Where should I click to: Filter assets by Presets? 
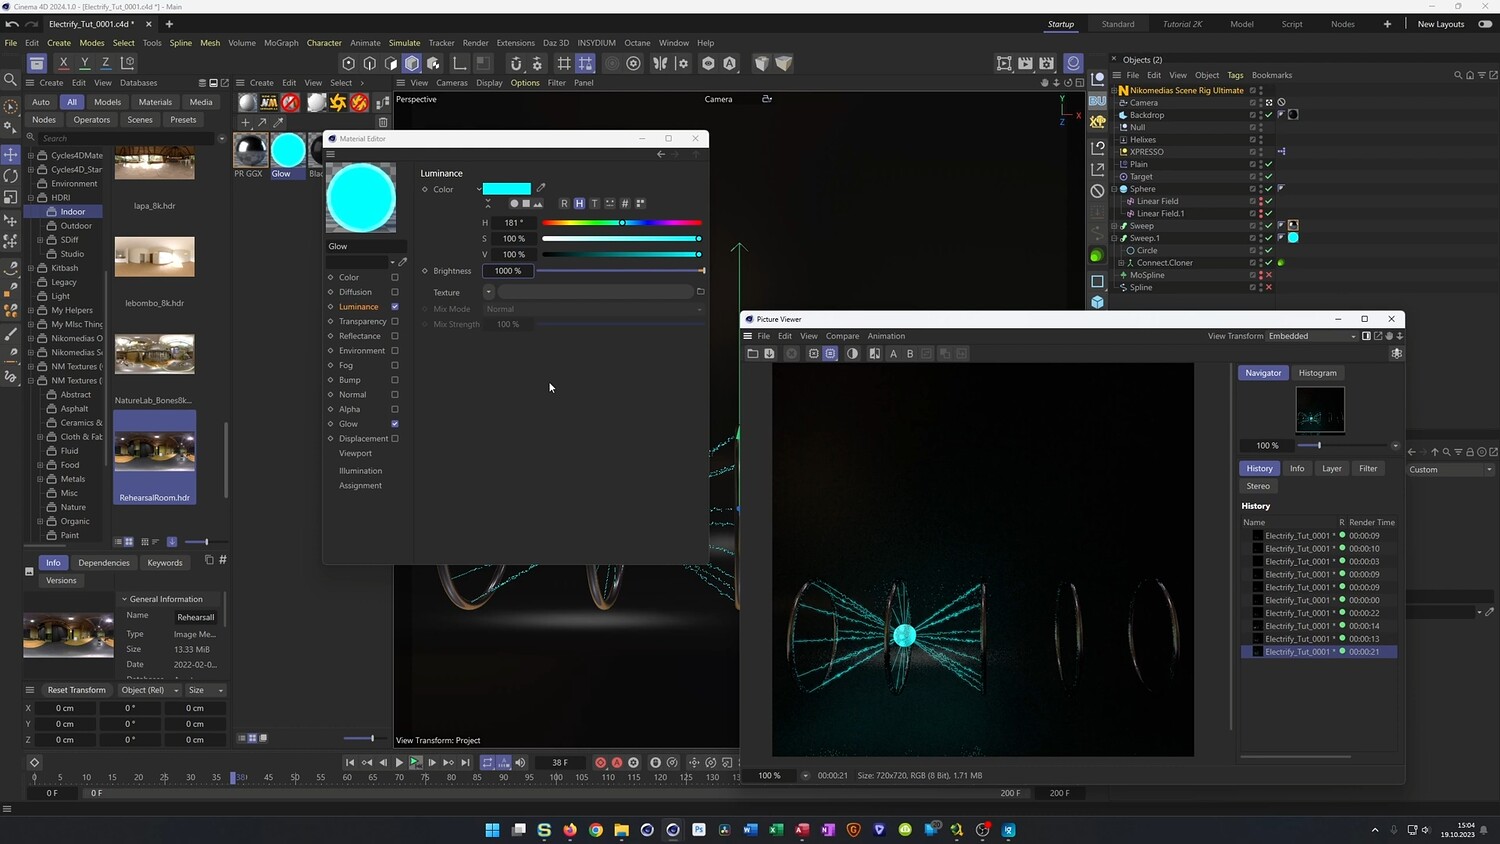[183, 120]
